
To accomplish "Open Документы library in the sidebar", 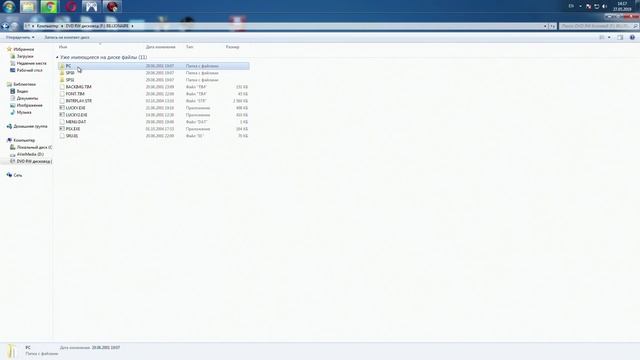I will pyautogui.click(x=27, y=98).
